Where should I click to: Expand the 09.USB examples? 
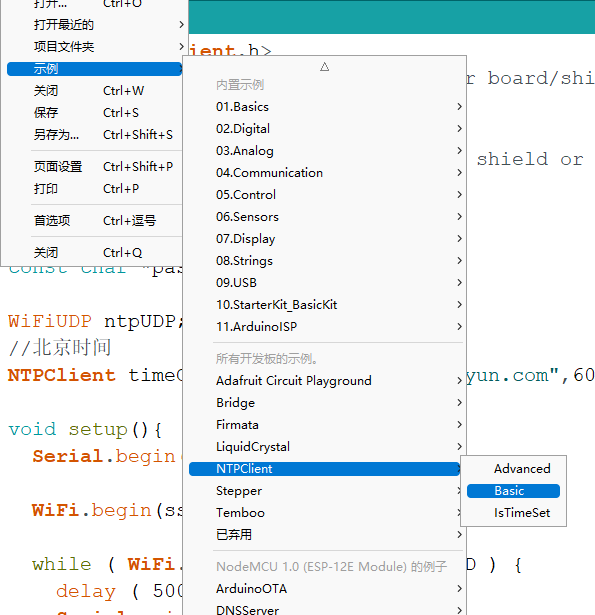coord(324,282)
